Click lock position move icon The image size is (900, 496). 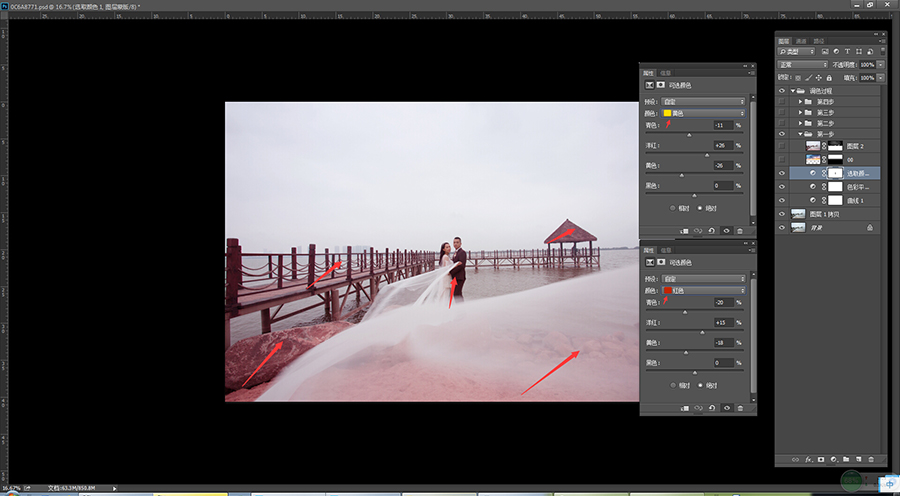point(818,78)
